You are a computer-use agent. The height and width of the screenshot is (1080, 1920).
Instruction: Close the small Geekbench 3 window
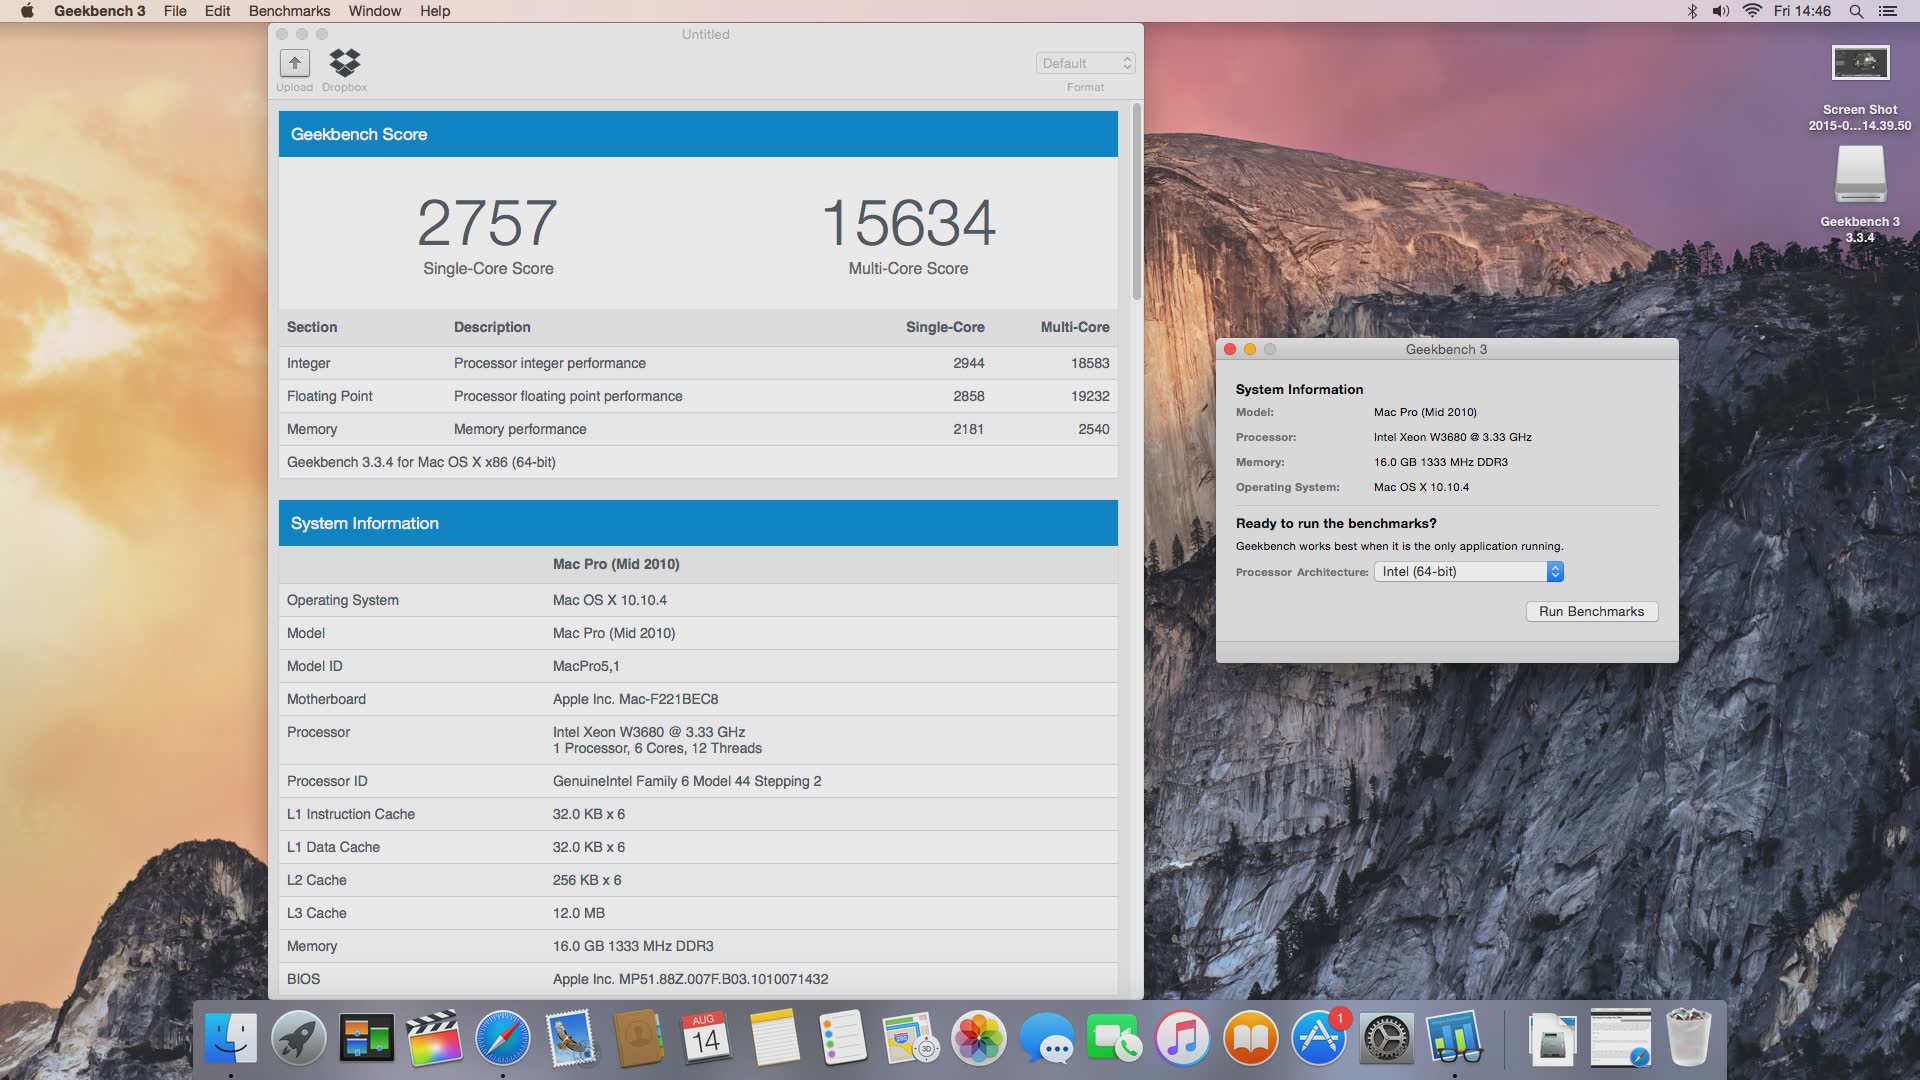click(1230, 349)
